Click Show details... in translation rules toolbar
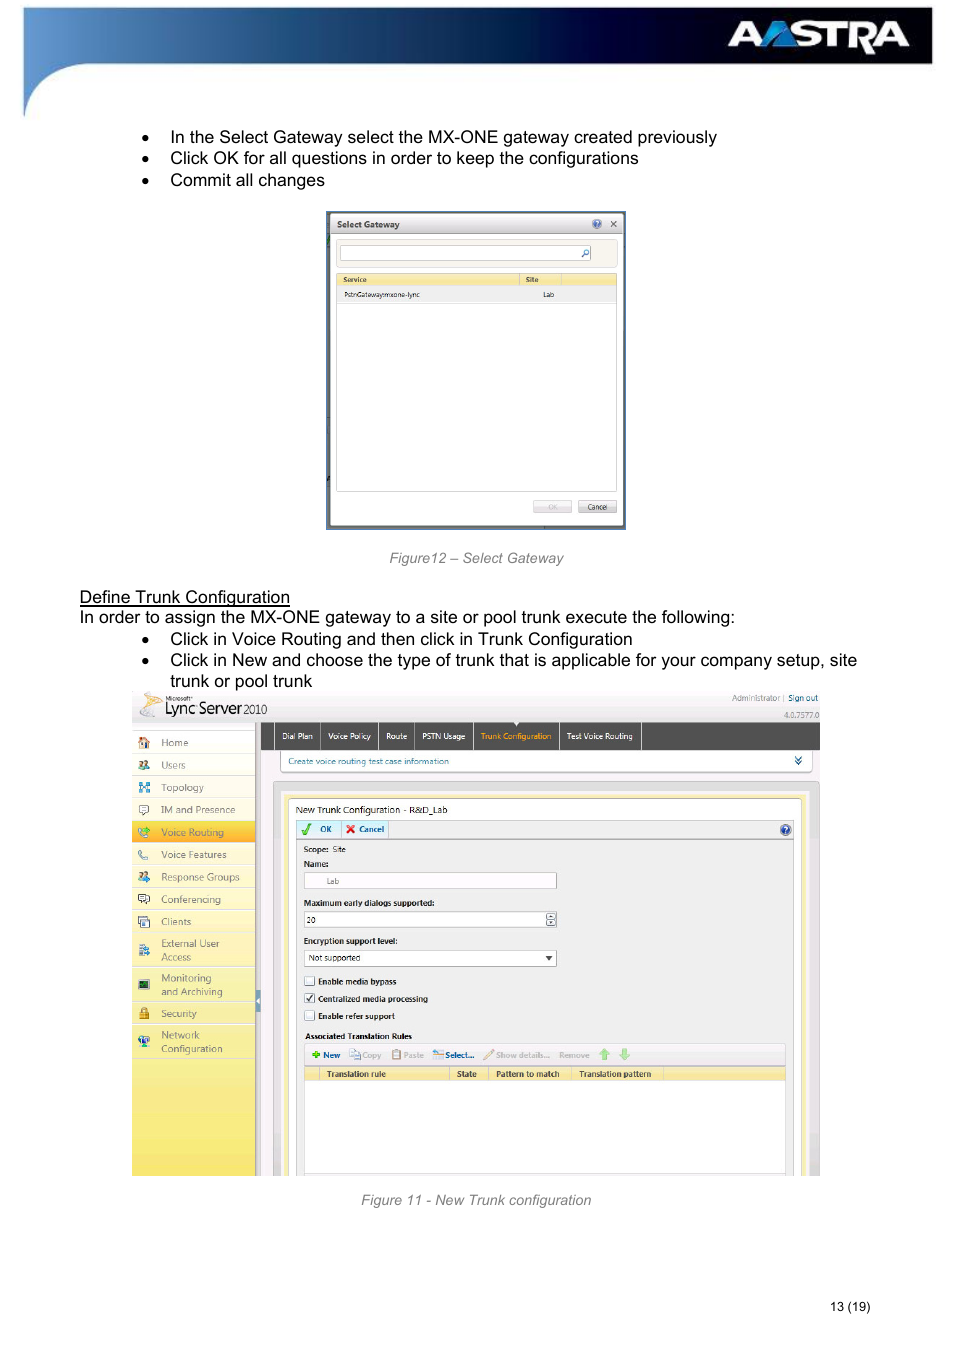 click(x=516, y=1055)
